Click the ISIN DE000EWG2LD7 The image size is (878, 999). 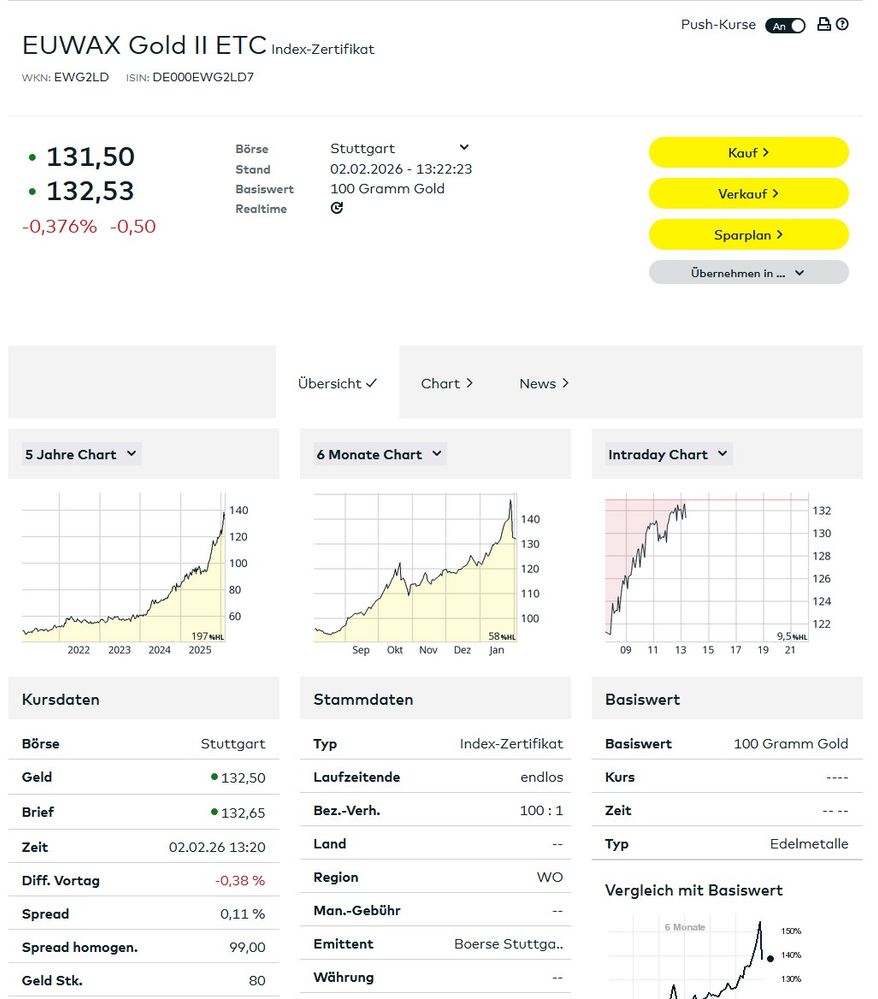[203, 77]
